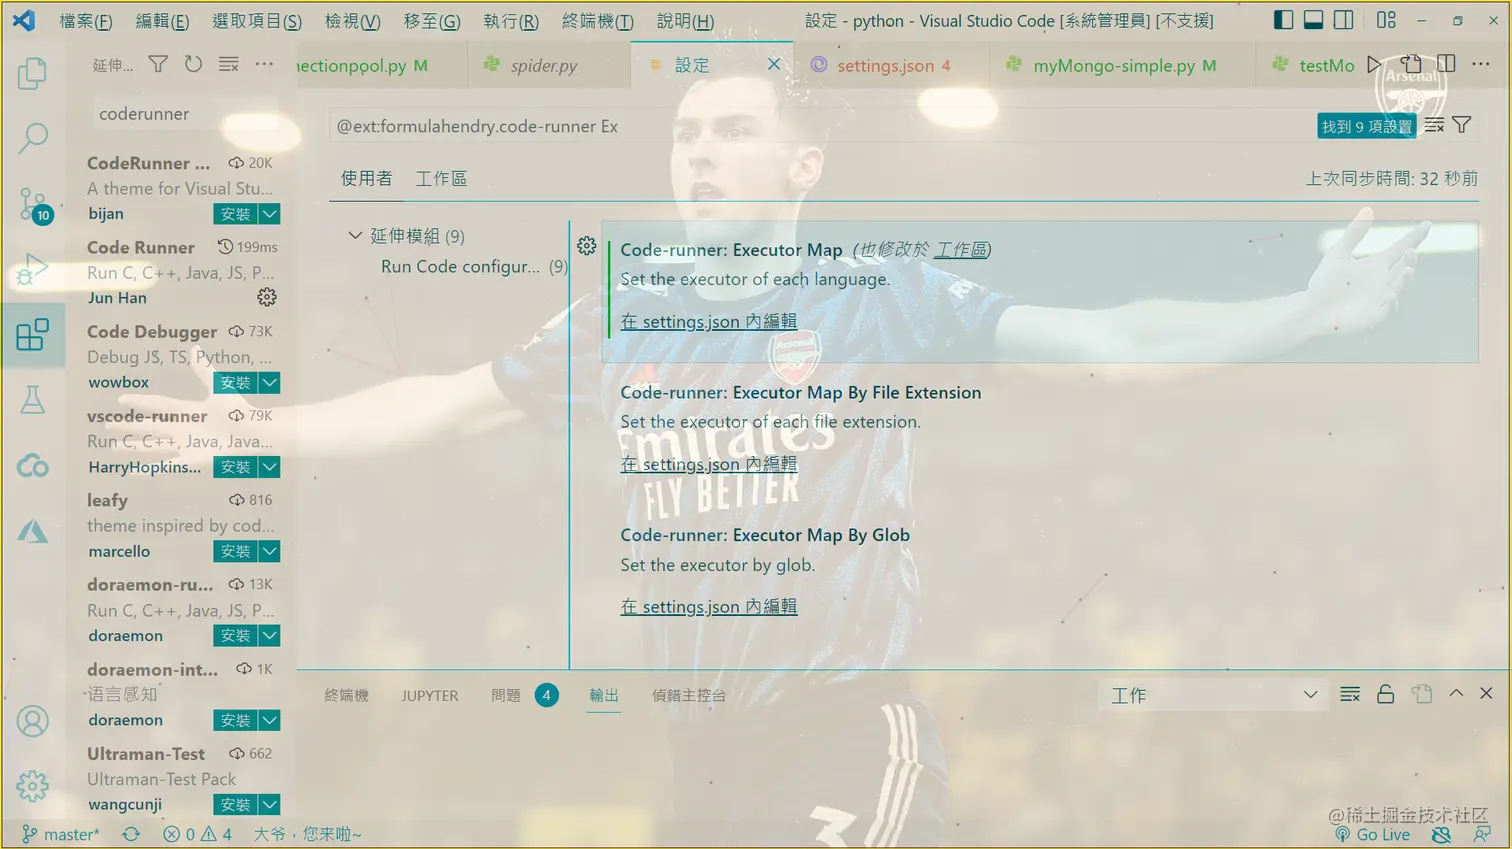The width and height of the screenshot is (1512, 849).
Task: Open the Search view in activity bar
Action: pos(32,138)
